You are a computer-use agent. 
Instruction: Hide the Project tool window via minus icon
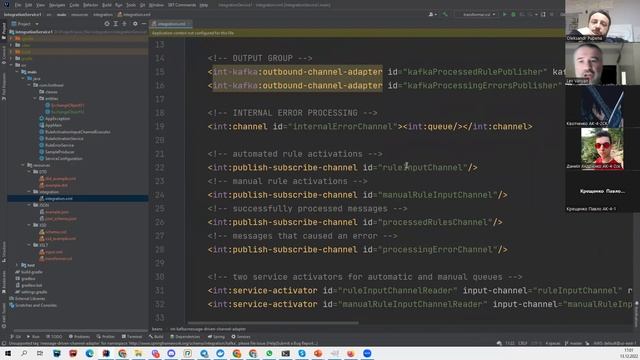[x=144, y=24]
